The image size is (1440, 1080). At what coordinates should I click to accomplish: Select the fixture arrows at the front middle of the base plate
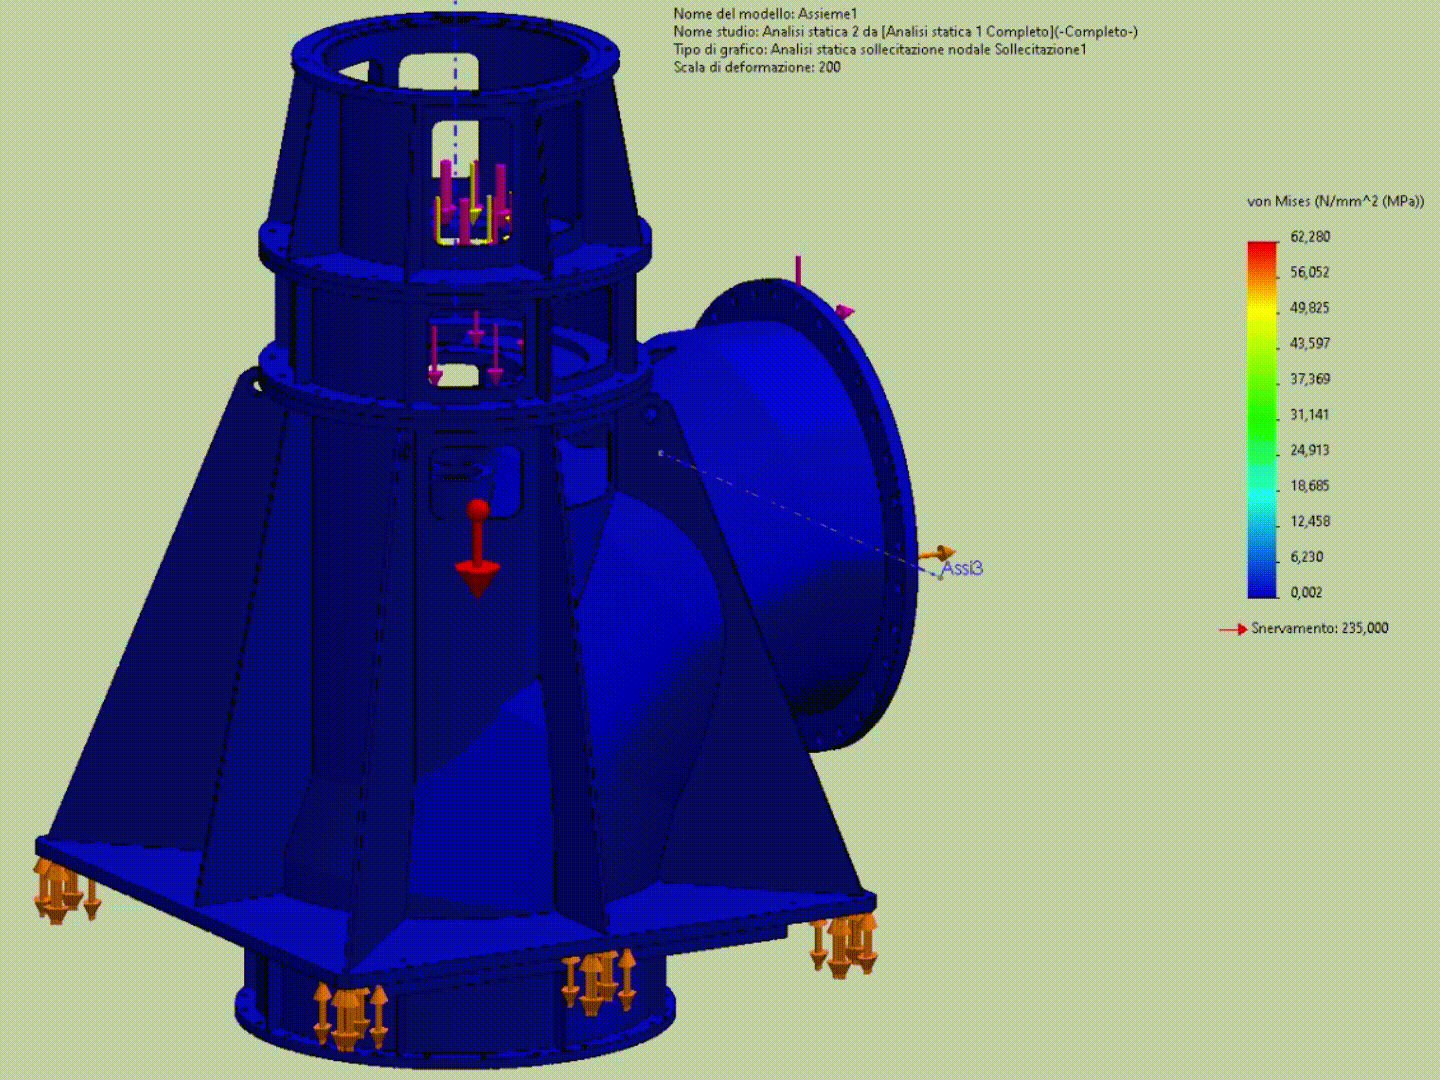click(598, 982)
